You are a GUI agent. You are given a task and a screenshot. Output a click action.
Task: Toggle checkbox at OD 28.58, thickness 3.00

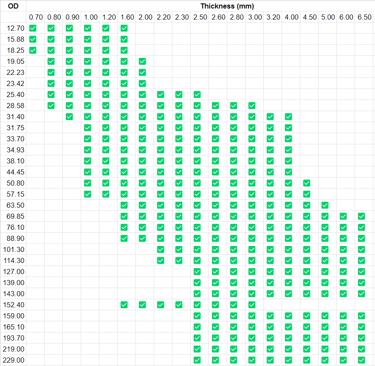[252, 106]
